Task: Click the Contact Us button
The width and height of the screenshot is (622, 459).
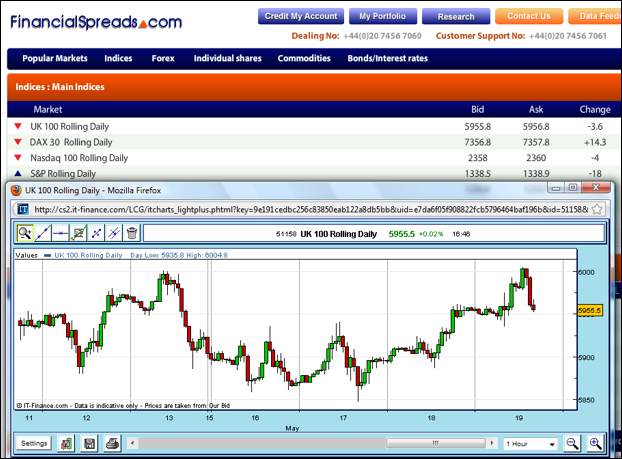Action: point(529,16)
